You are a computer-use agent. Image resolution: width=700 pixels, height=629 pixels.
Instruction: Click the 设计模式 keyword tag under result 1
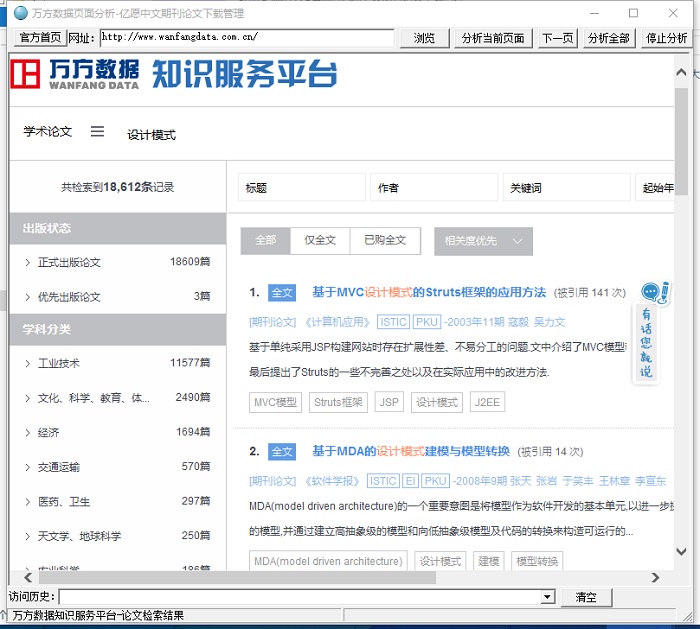pyautogui.click(x=437, y=402)
